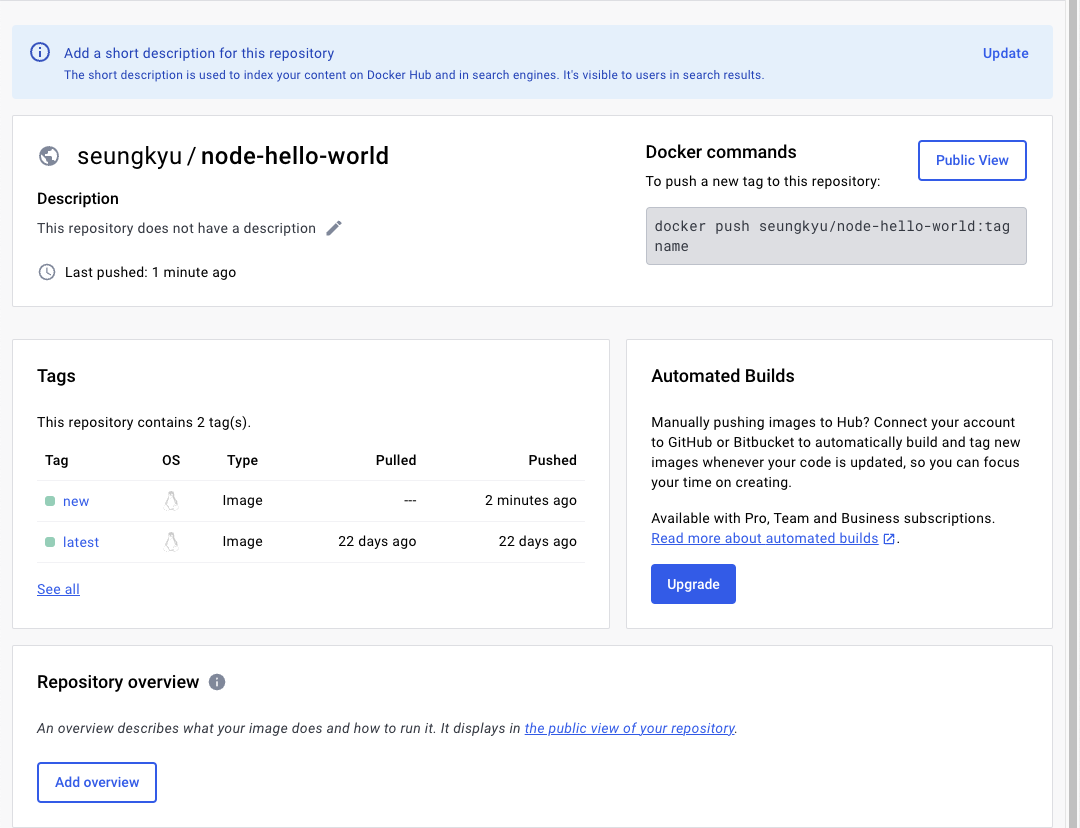This screenshot has height=828, width=1080.
Task: Click 'Last pushed: 1 minute ago' text
Action: pos(150,272)
